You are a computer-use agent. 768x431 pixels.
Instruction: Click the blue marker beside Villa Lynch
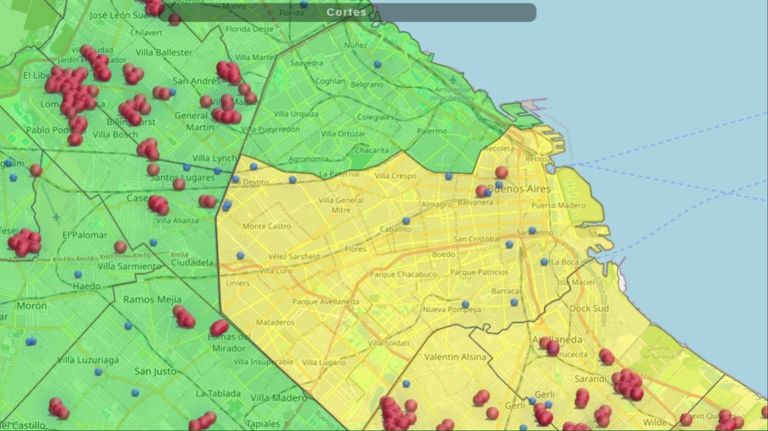[218, 171]
